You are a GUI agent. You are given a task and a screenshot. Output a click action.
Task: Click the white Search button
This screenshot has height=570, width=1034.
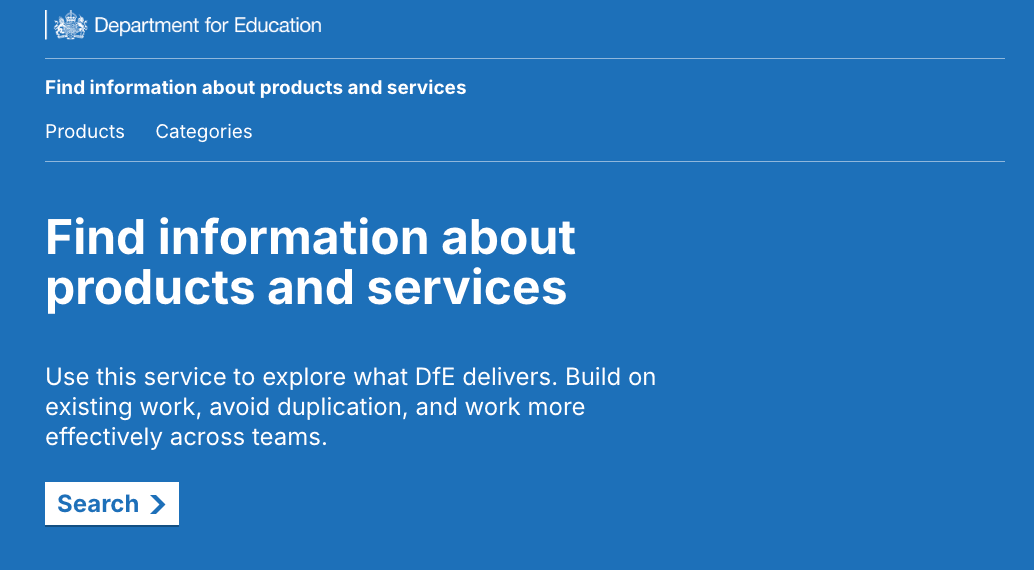coord(111,503)
